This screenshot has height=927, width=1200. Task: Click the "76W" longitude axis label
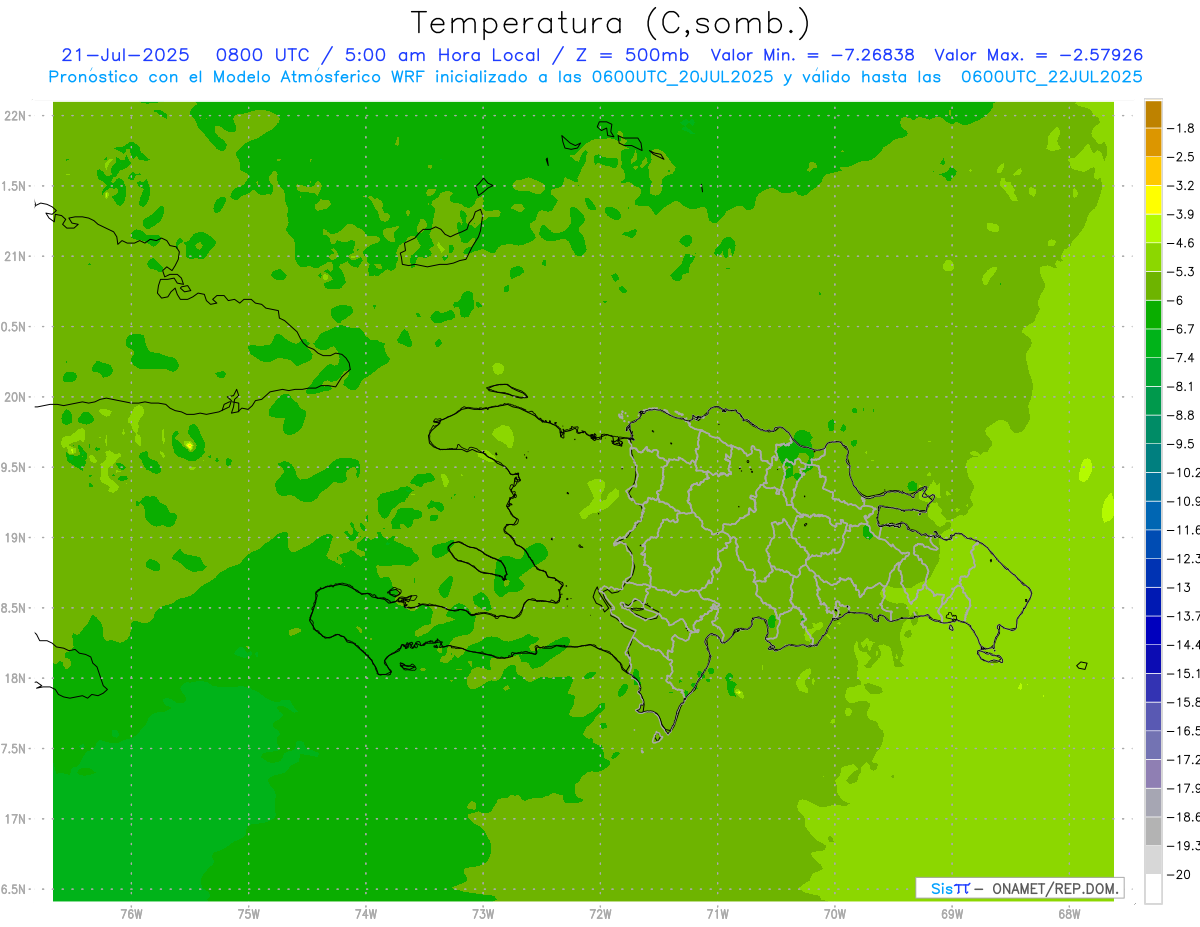[131, 914]
